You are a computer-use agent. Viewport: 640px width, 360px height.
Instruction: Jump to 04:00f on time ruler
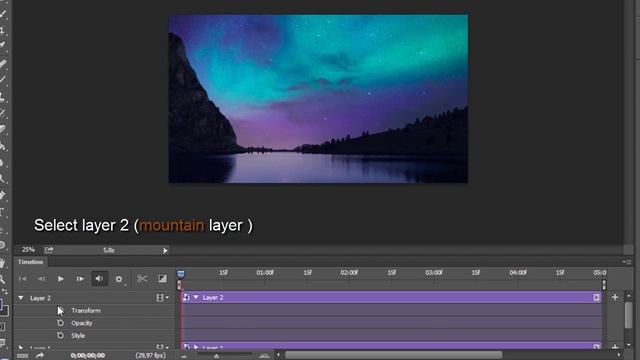click(518, 272)
